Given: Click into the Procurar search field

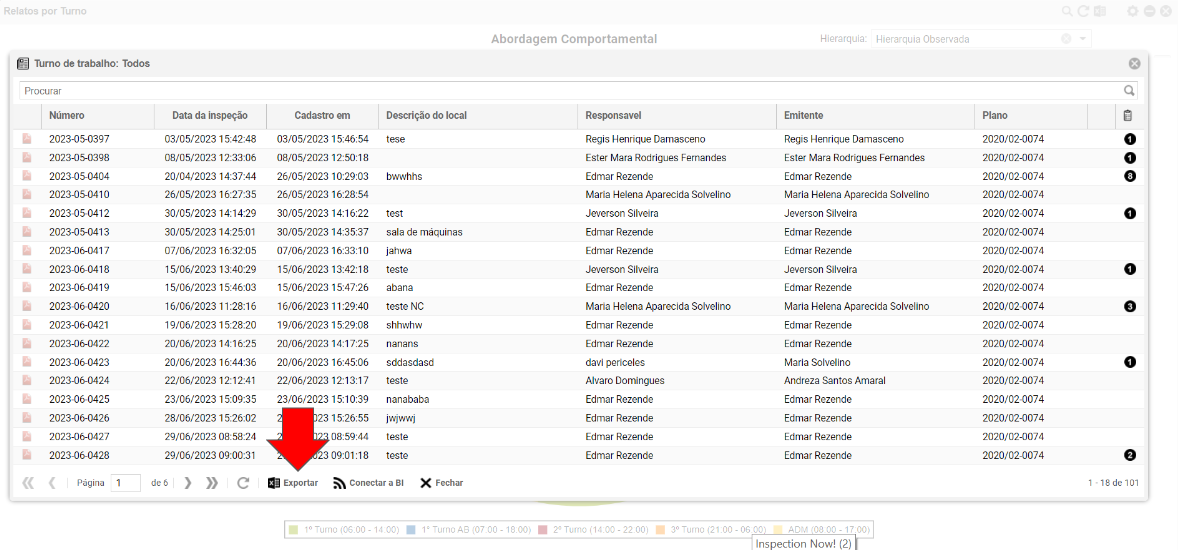Looking at the screenshot, I should 578,90.
